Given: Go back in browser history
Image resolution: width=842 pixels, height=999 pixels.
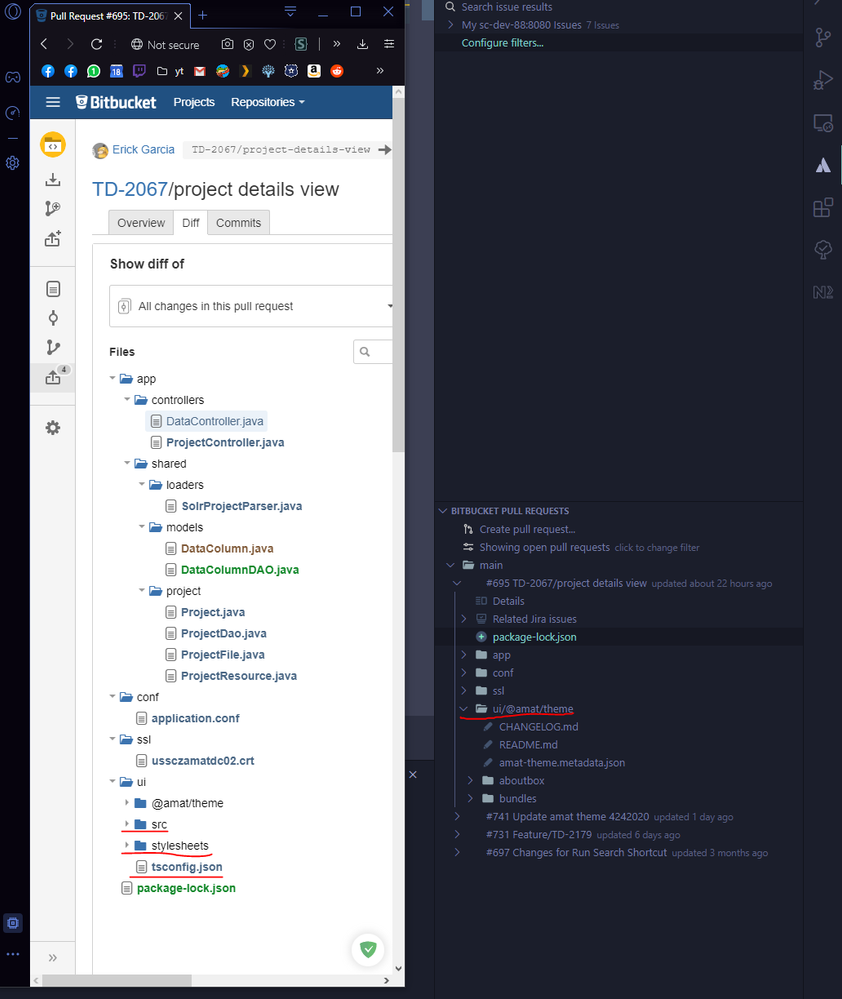Looking at the screenshot, I should [x=43, y=45].
